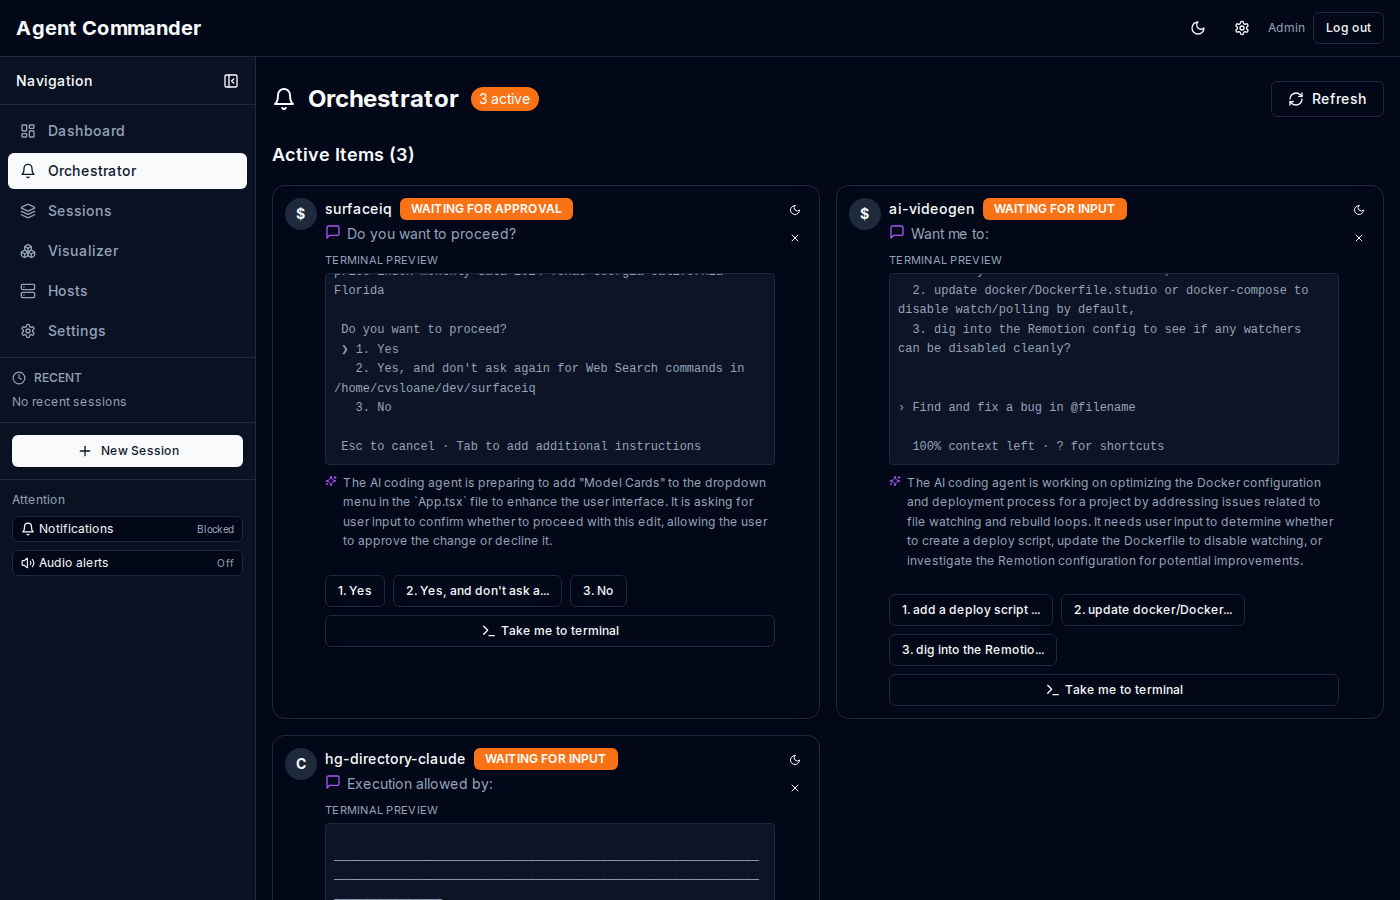Dismiss the ai-videogen card with its X
This screenshot has height=900, width=1400.
coord(1359,238)
